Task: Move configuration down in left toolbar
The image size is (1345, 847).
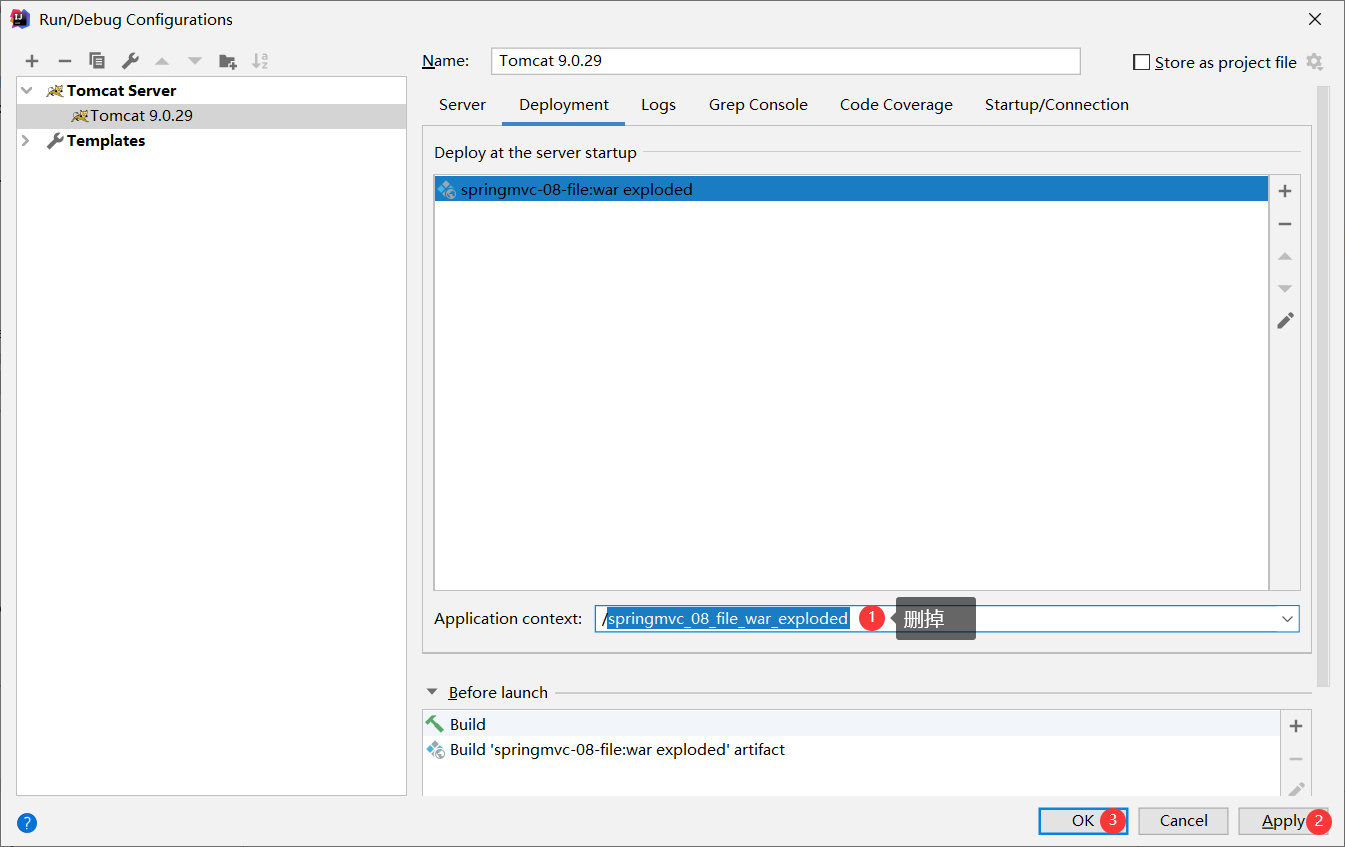Action: (195, 61)
